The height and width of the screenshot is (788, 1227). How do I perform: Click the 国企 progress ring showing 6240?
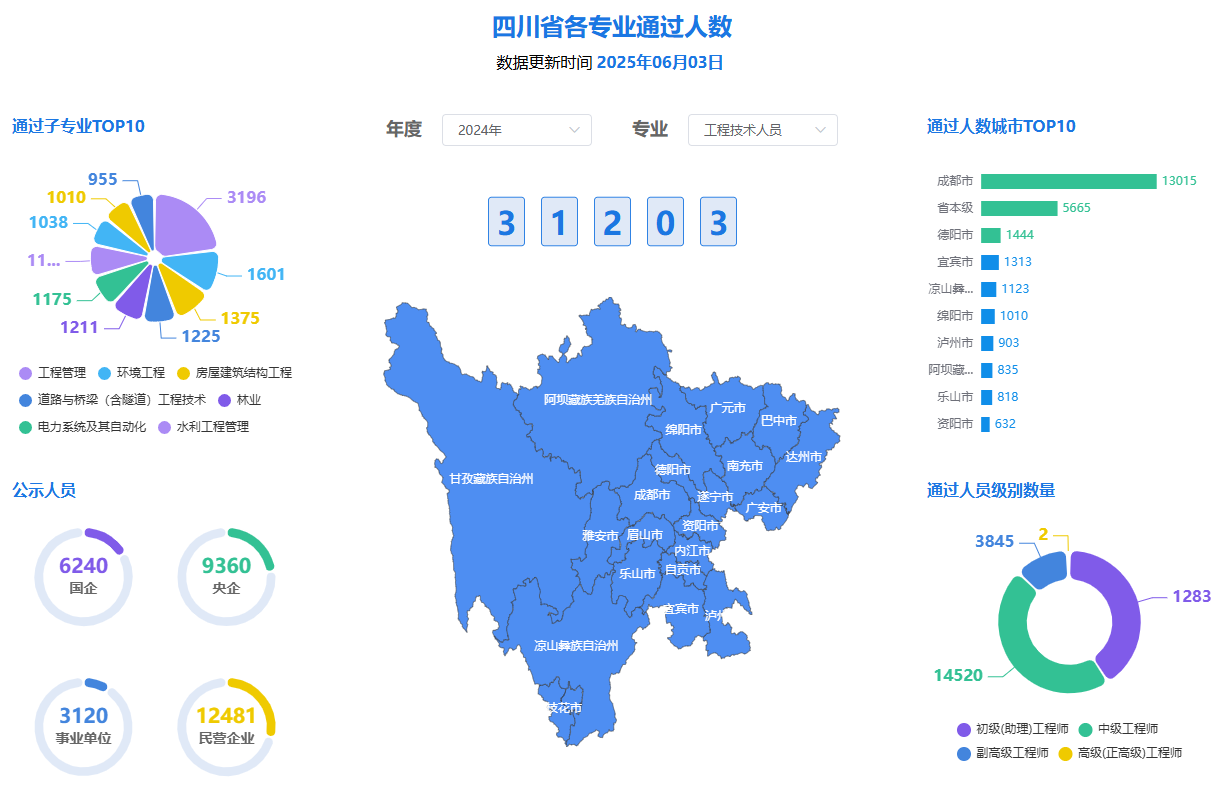click(x=83, y=575)
